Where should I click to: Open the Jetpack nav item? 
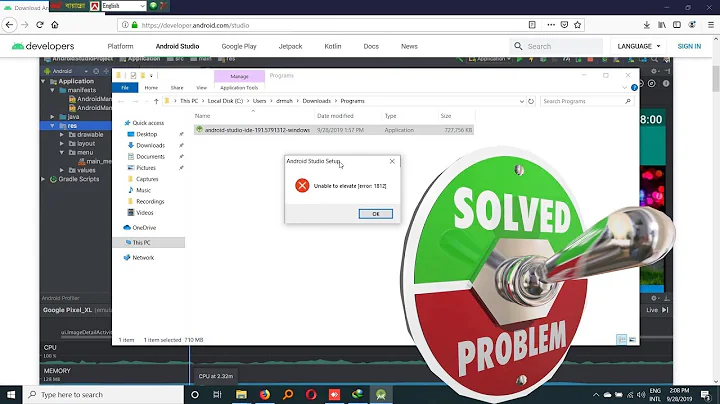[290, 46]
